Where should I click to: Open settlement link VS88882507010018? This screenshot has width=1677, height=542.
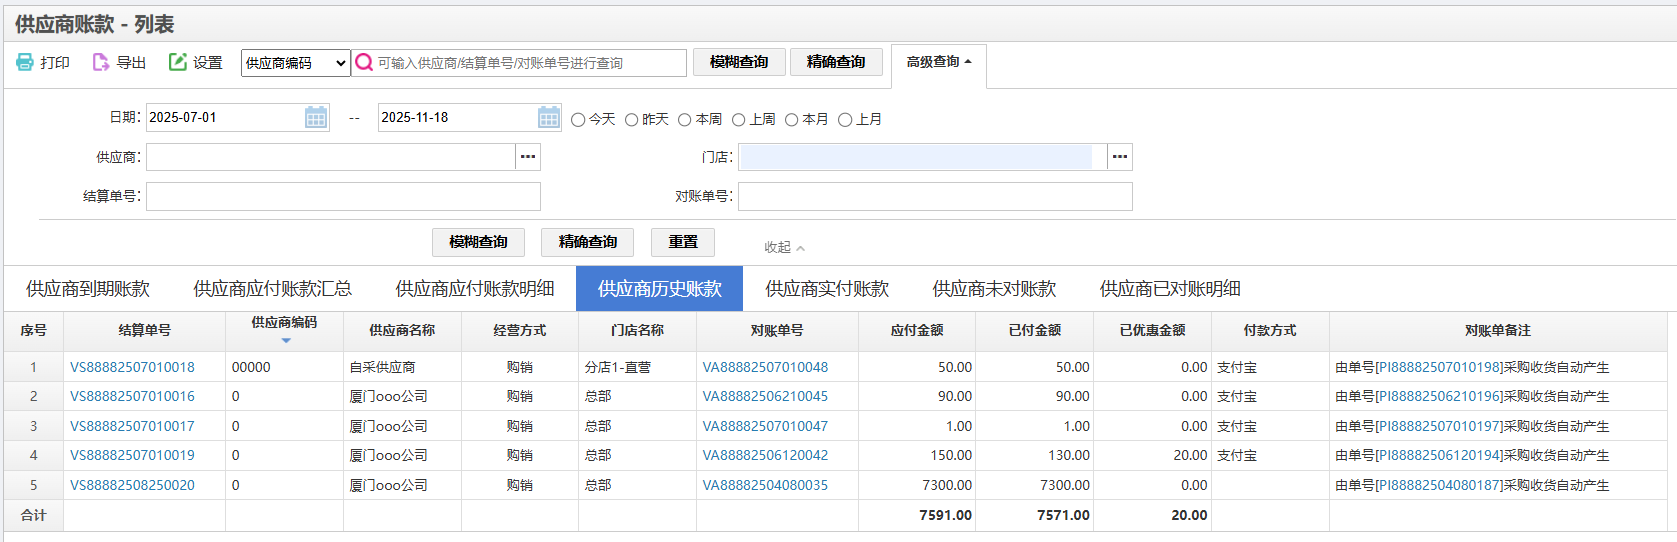132,367
